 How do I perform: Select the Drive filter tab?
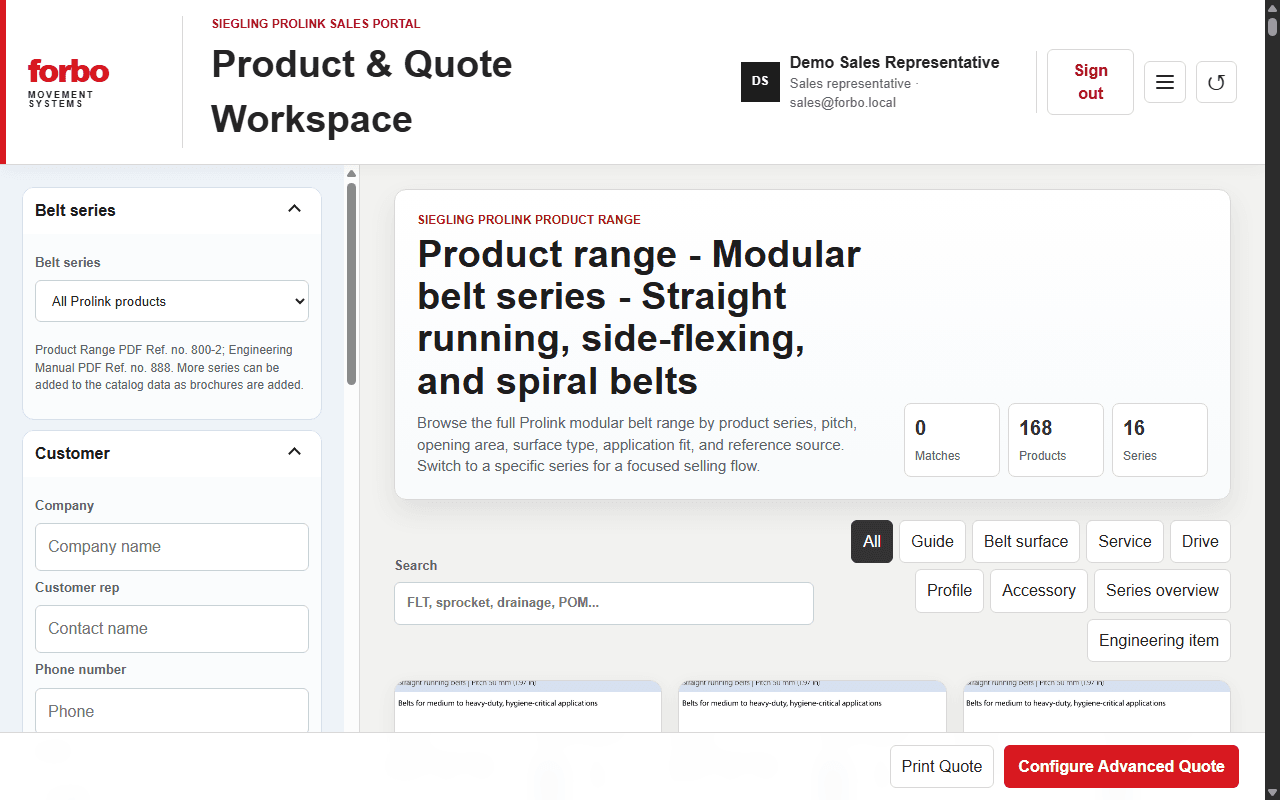pos(1200,541)
